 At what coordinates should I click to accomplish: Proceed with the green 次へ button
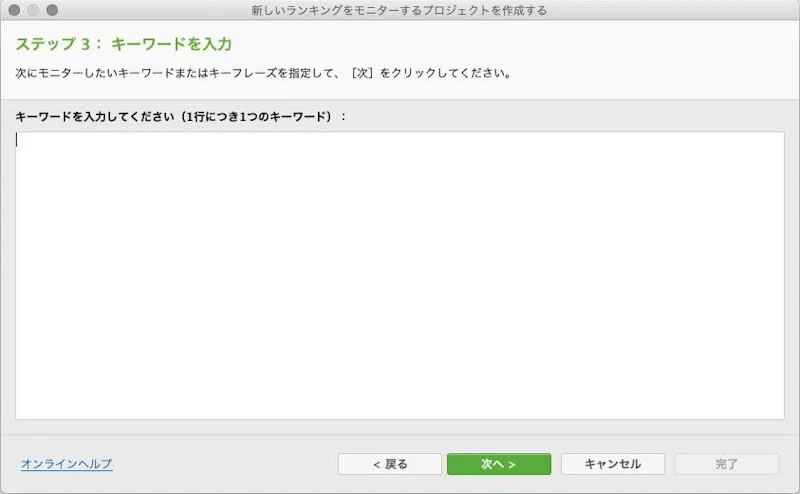(x=499, y=464)
